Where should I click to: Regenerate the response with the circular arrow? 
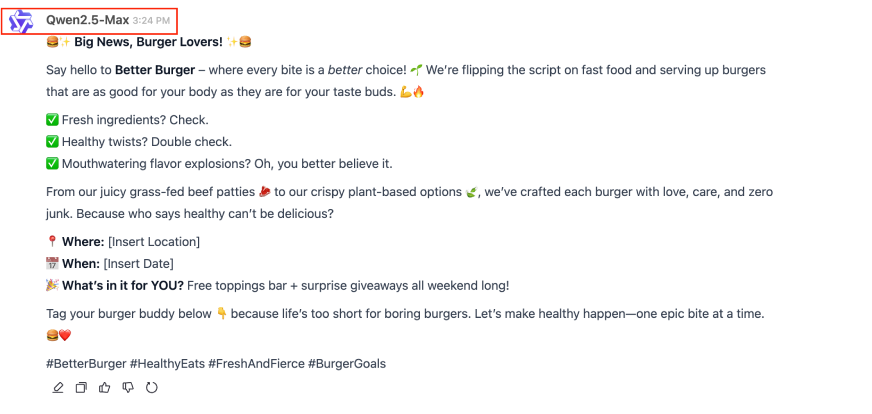coord(152,388)
